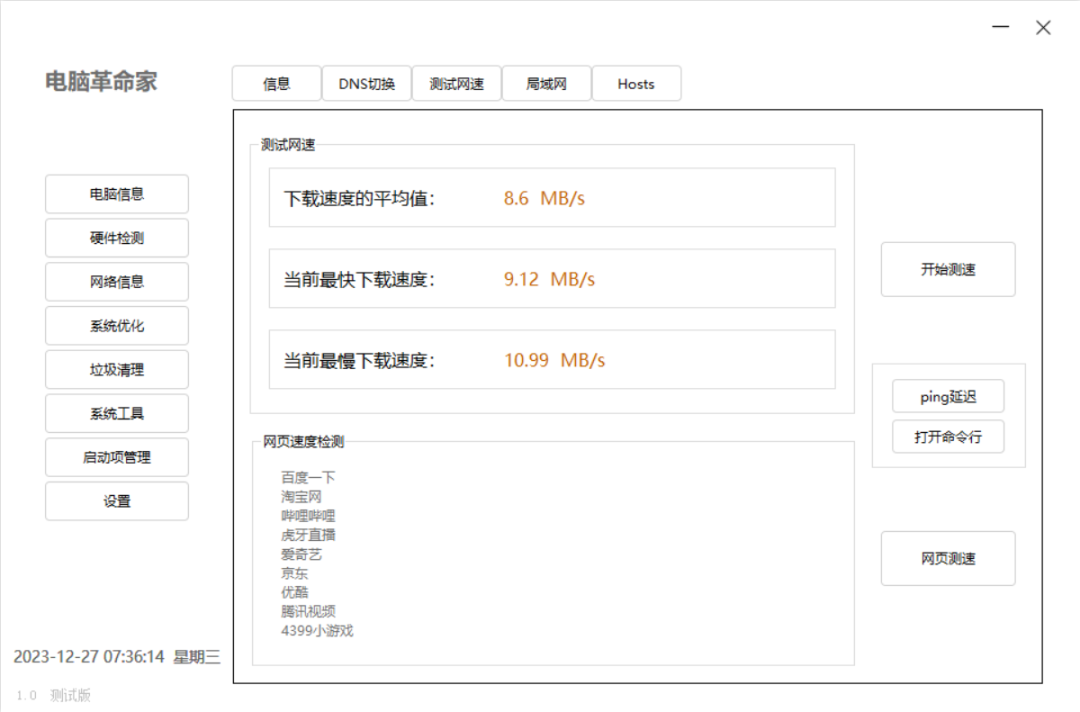Run the ping延迟 test
This screenshot has width=1080, height=712.
click(948, 397)
